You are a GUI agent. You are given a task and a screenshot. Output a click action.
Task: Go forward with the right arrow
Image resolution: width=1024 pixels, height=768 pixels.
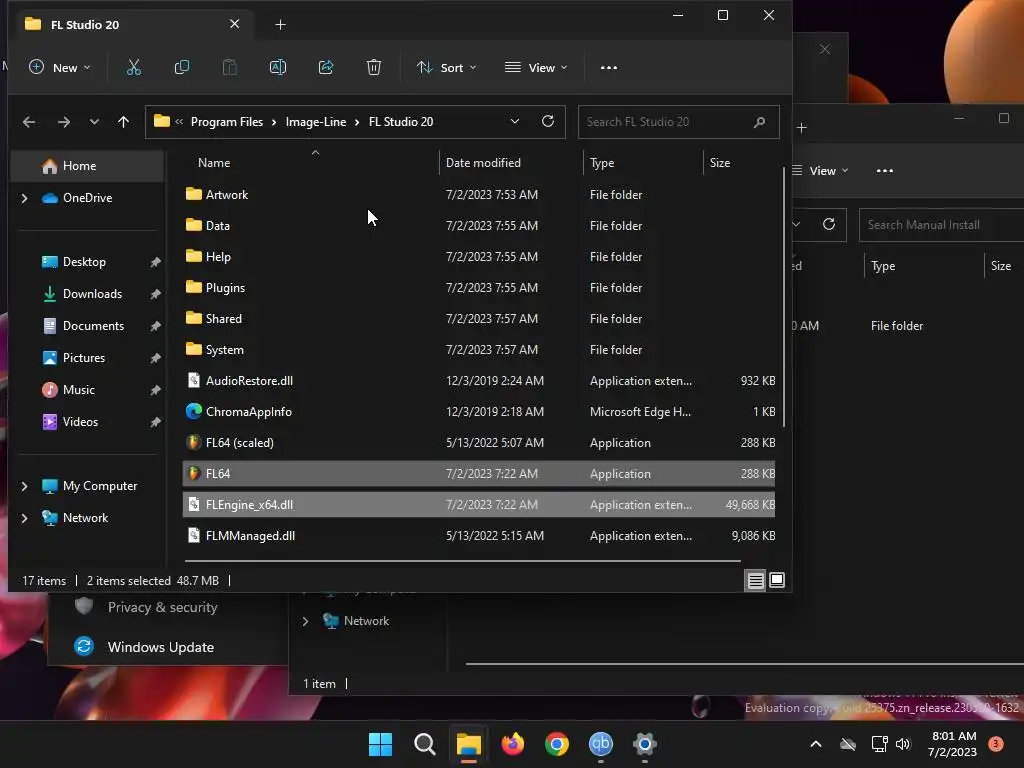[x=63, y=122]
